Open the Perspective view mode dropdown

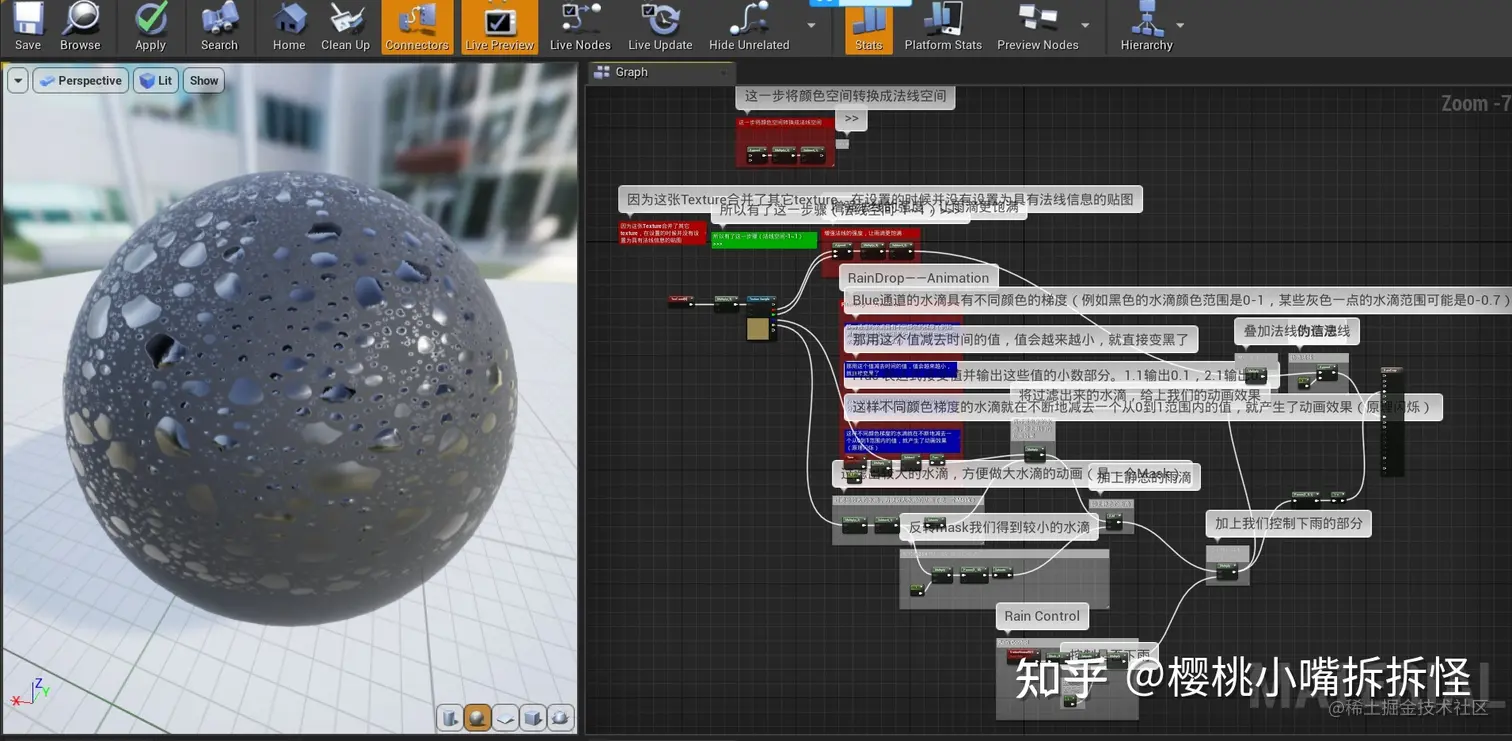coord(80,81)
